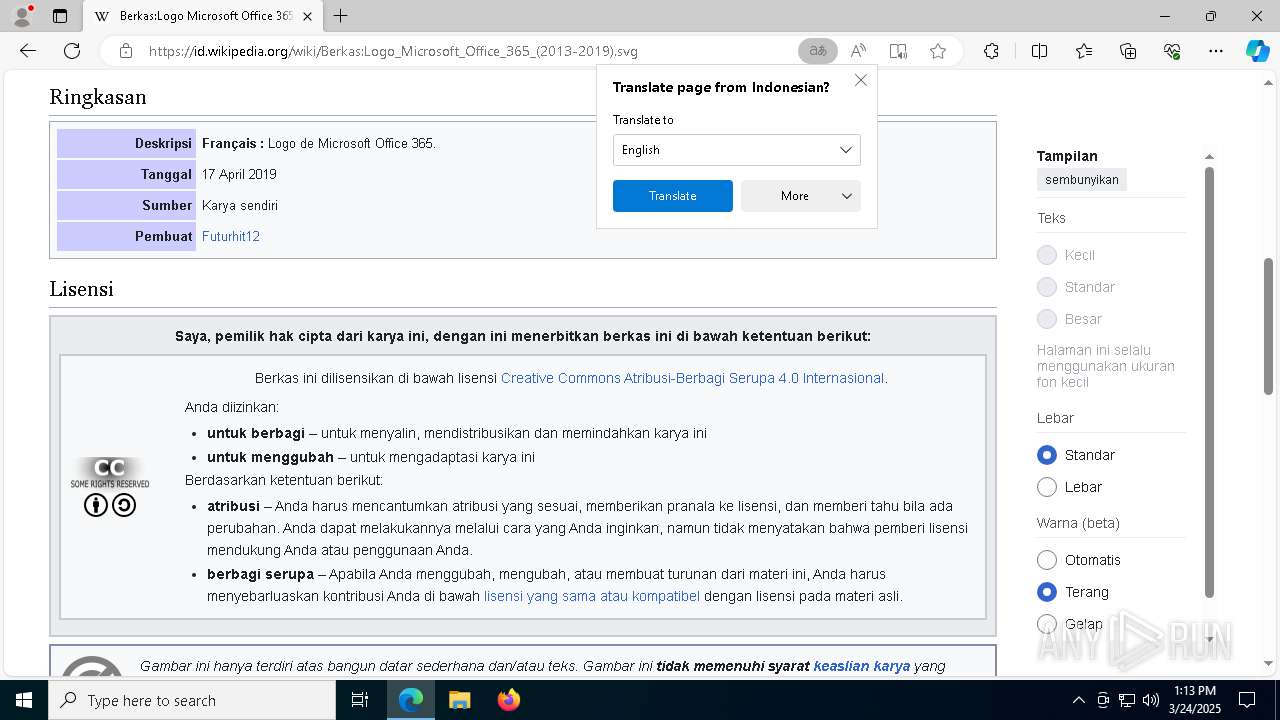
Task: Launch Firefox from the taskbar
Action: pyautogui.click(x=509, y=700)
